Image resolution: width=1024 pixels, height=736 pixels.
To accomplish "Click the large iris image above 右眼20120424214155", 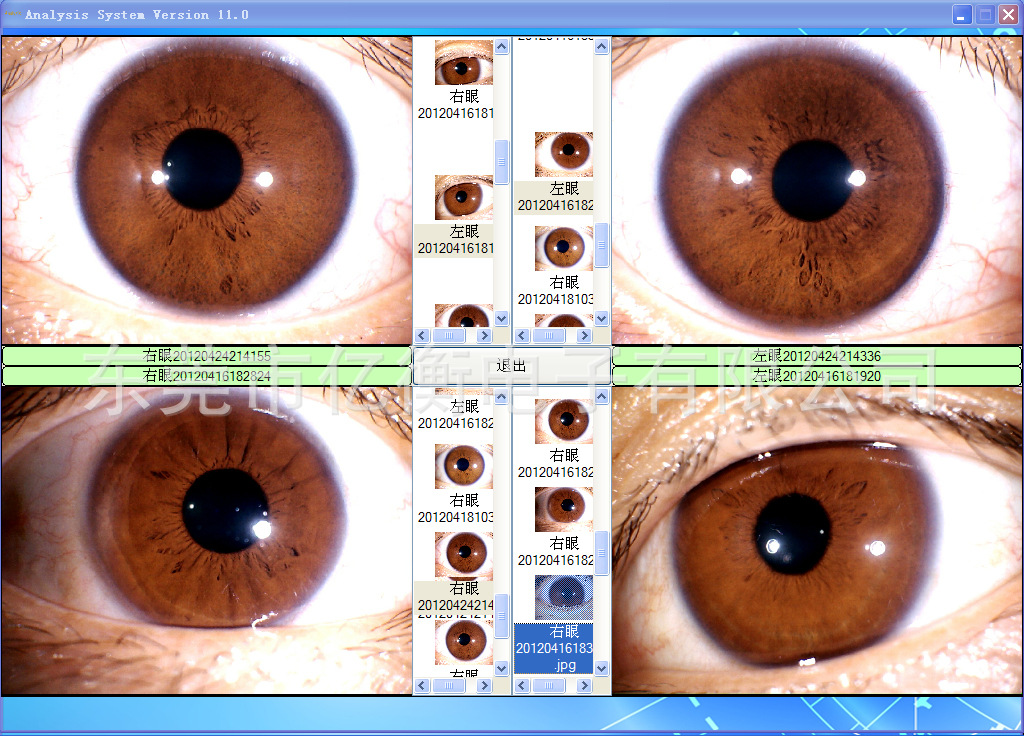I will click(x=207, y=190).
